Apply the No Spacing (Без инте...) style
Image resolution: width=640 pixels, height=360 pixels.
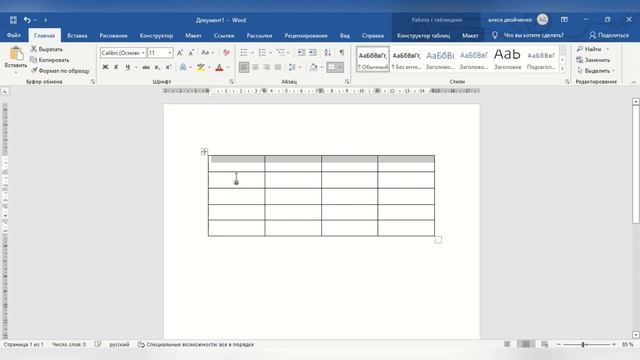[x=407, y=59]
